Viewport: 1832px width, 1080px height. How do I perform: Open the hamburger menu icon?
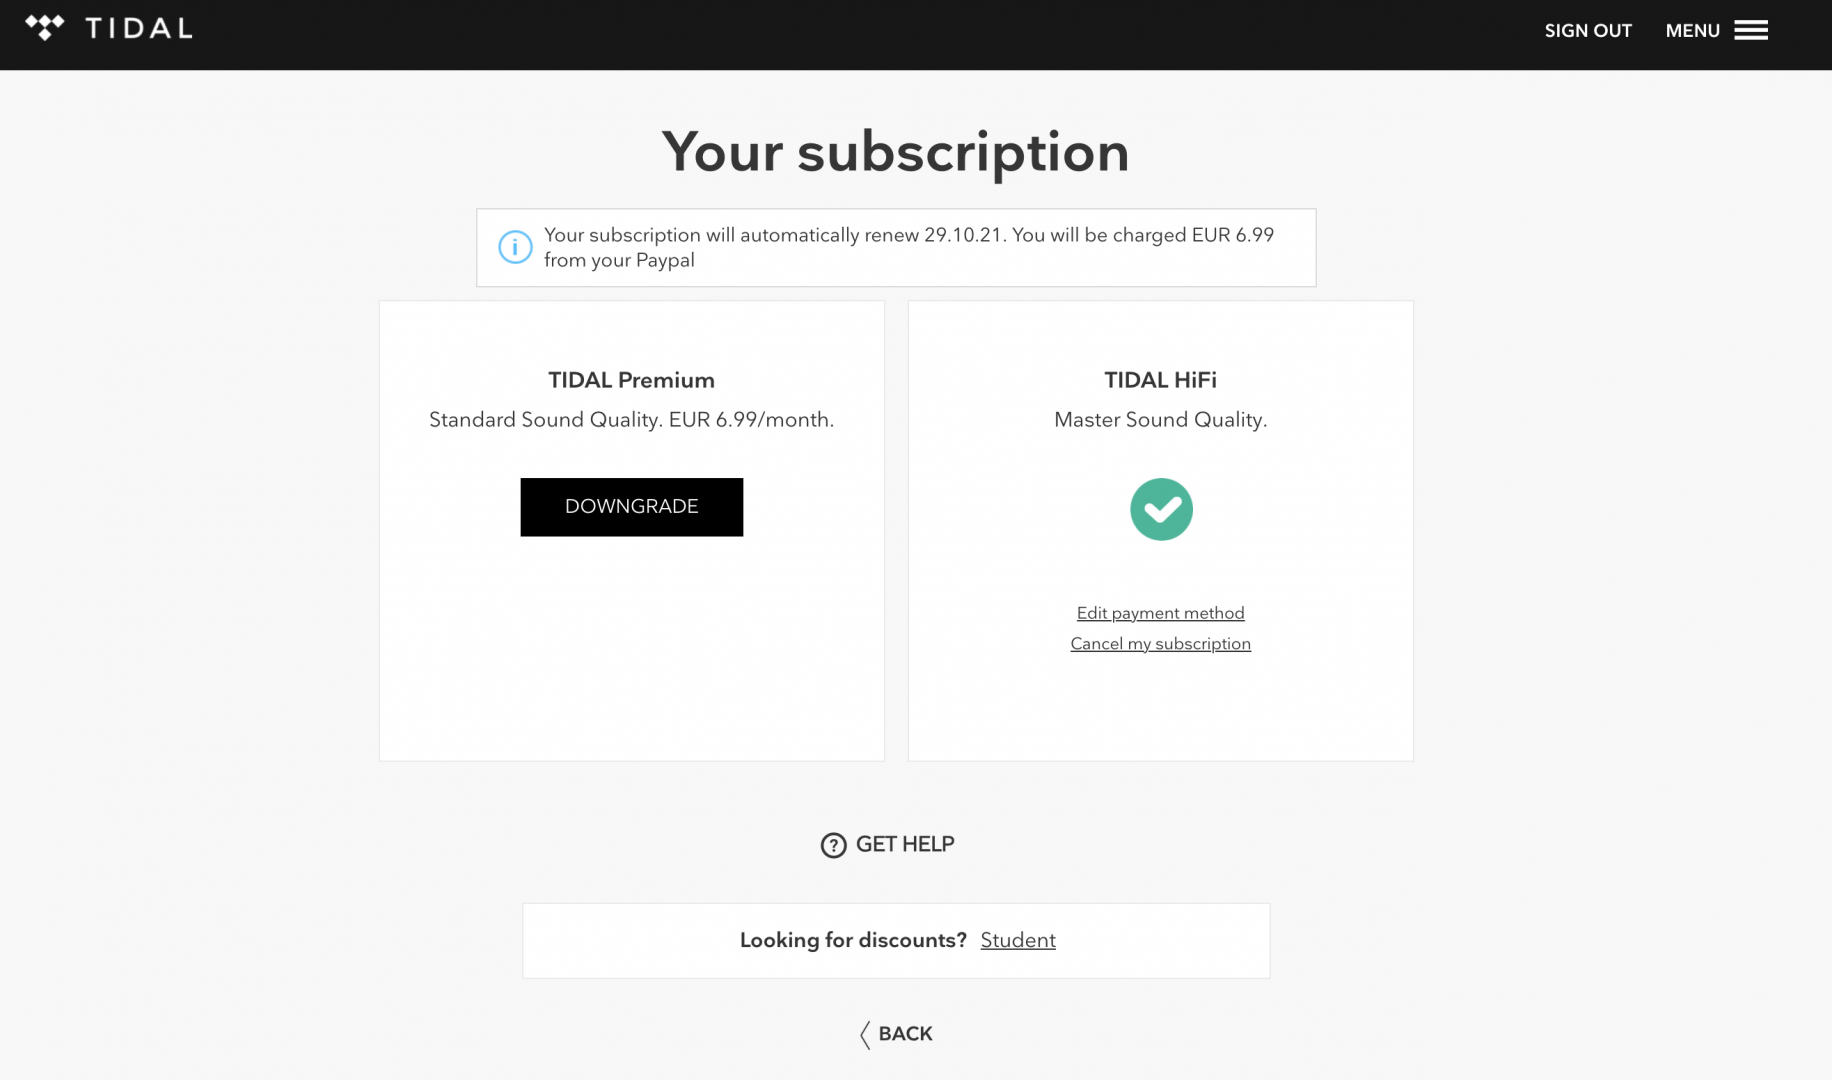point(1751,31)
